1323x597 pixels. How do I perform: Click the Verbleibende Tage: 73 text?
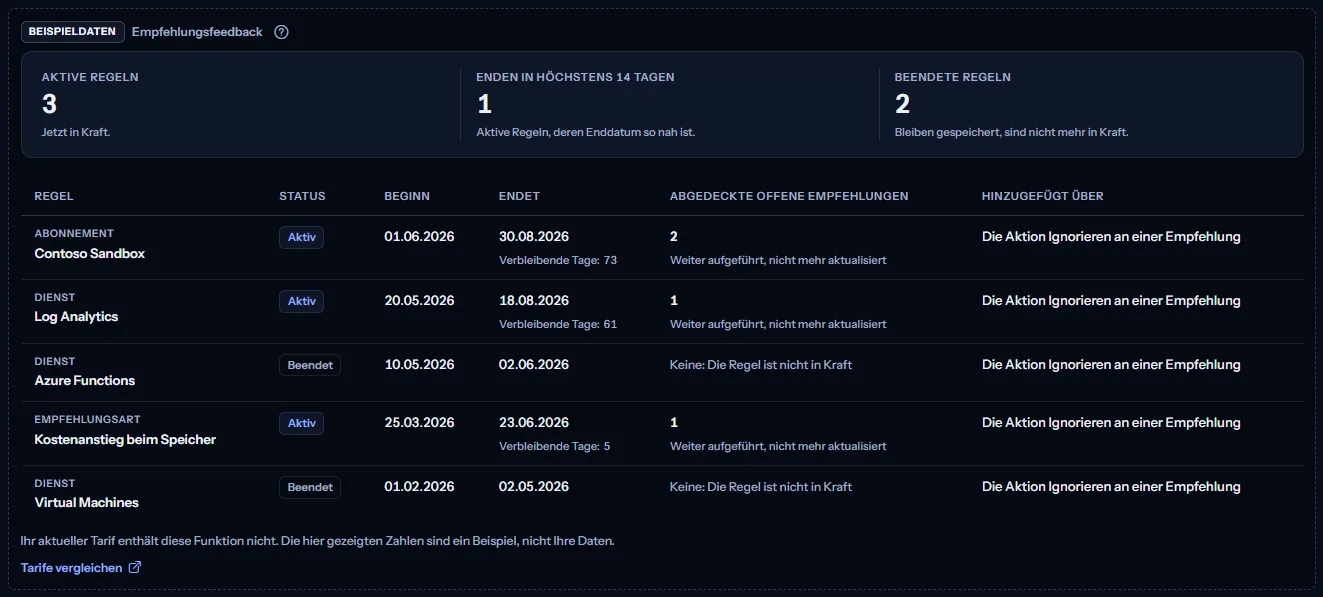pos(558,260)
